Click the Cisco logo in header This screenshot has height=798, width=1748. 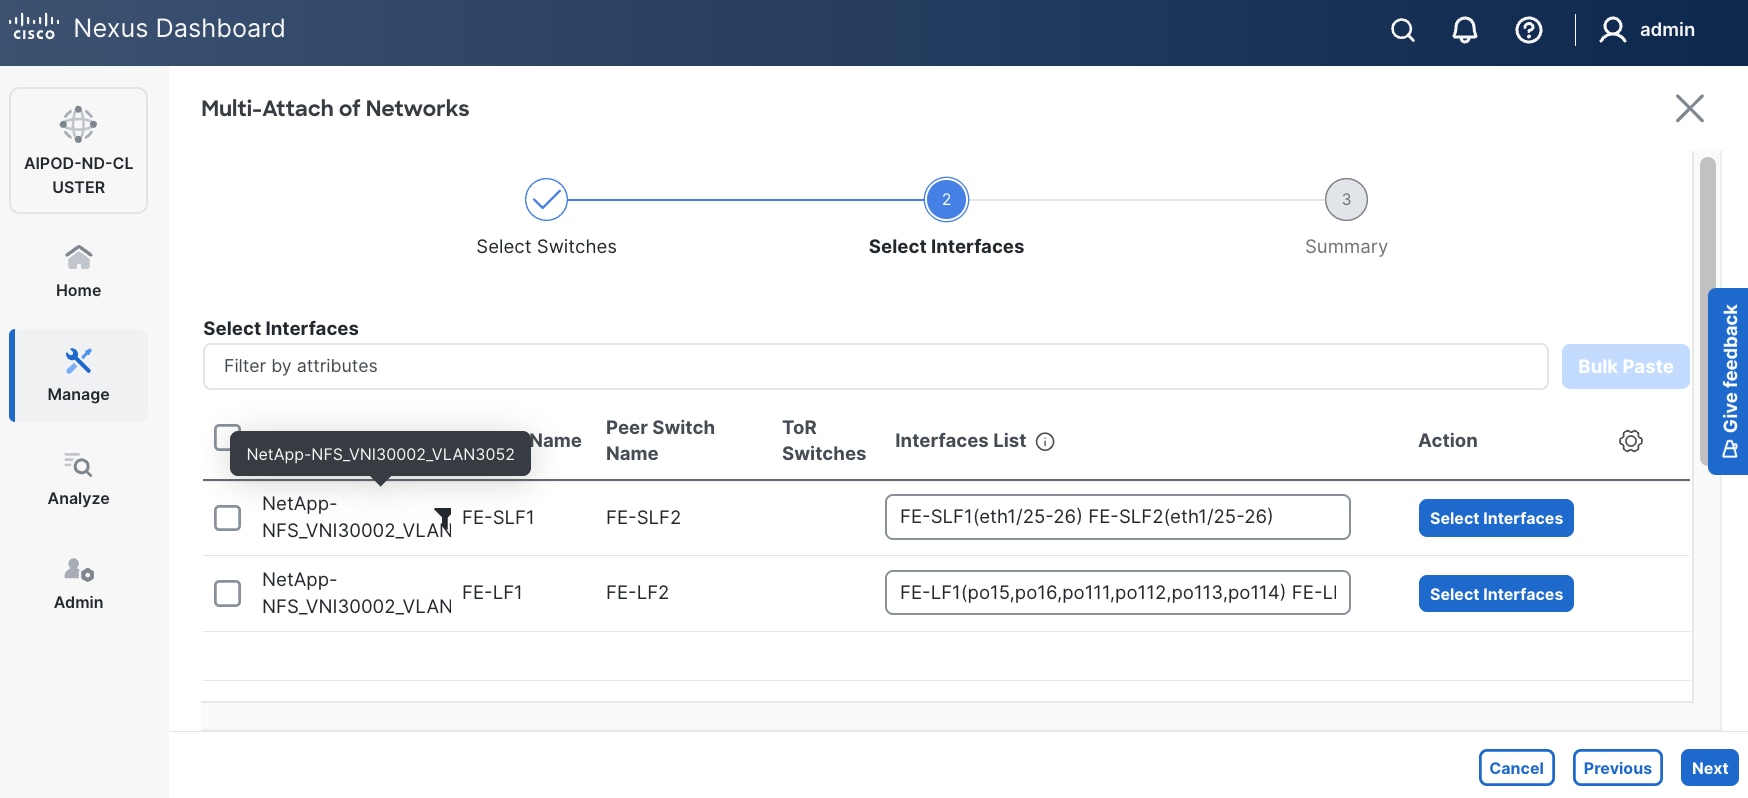(x=34, y=27)
